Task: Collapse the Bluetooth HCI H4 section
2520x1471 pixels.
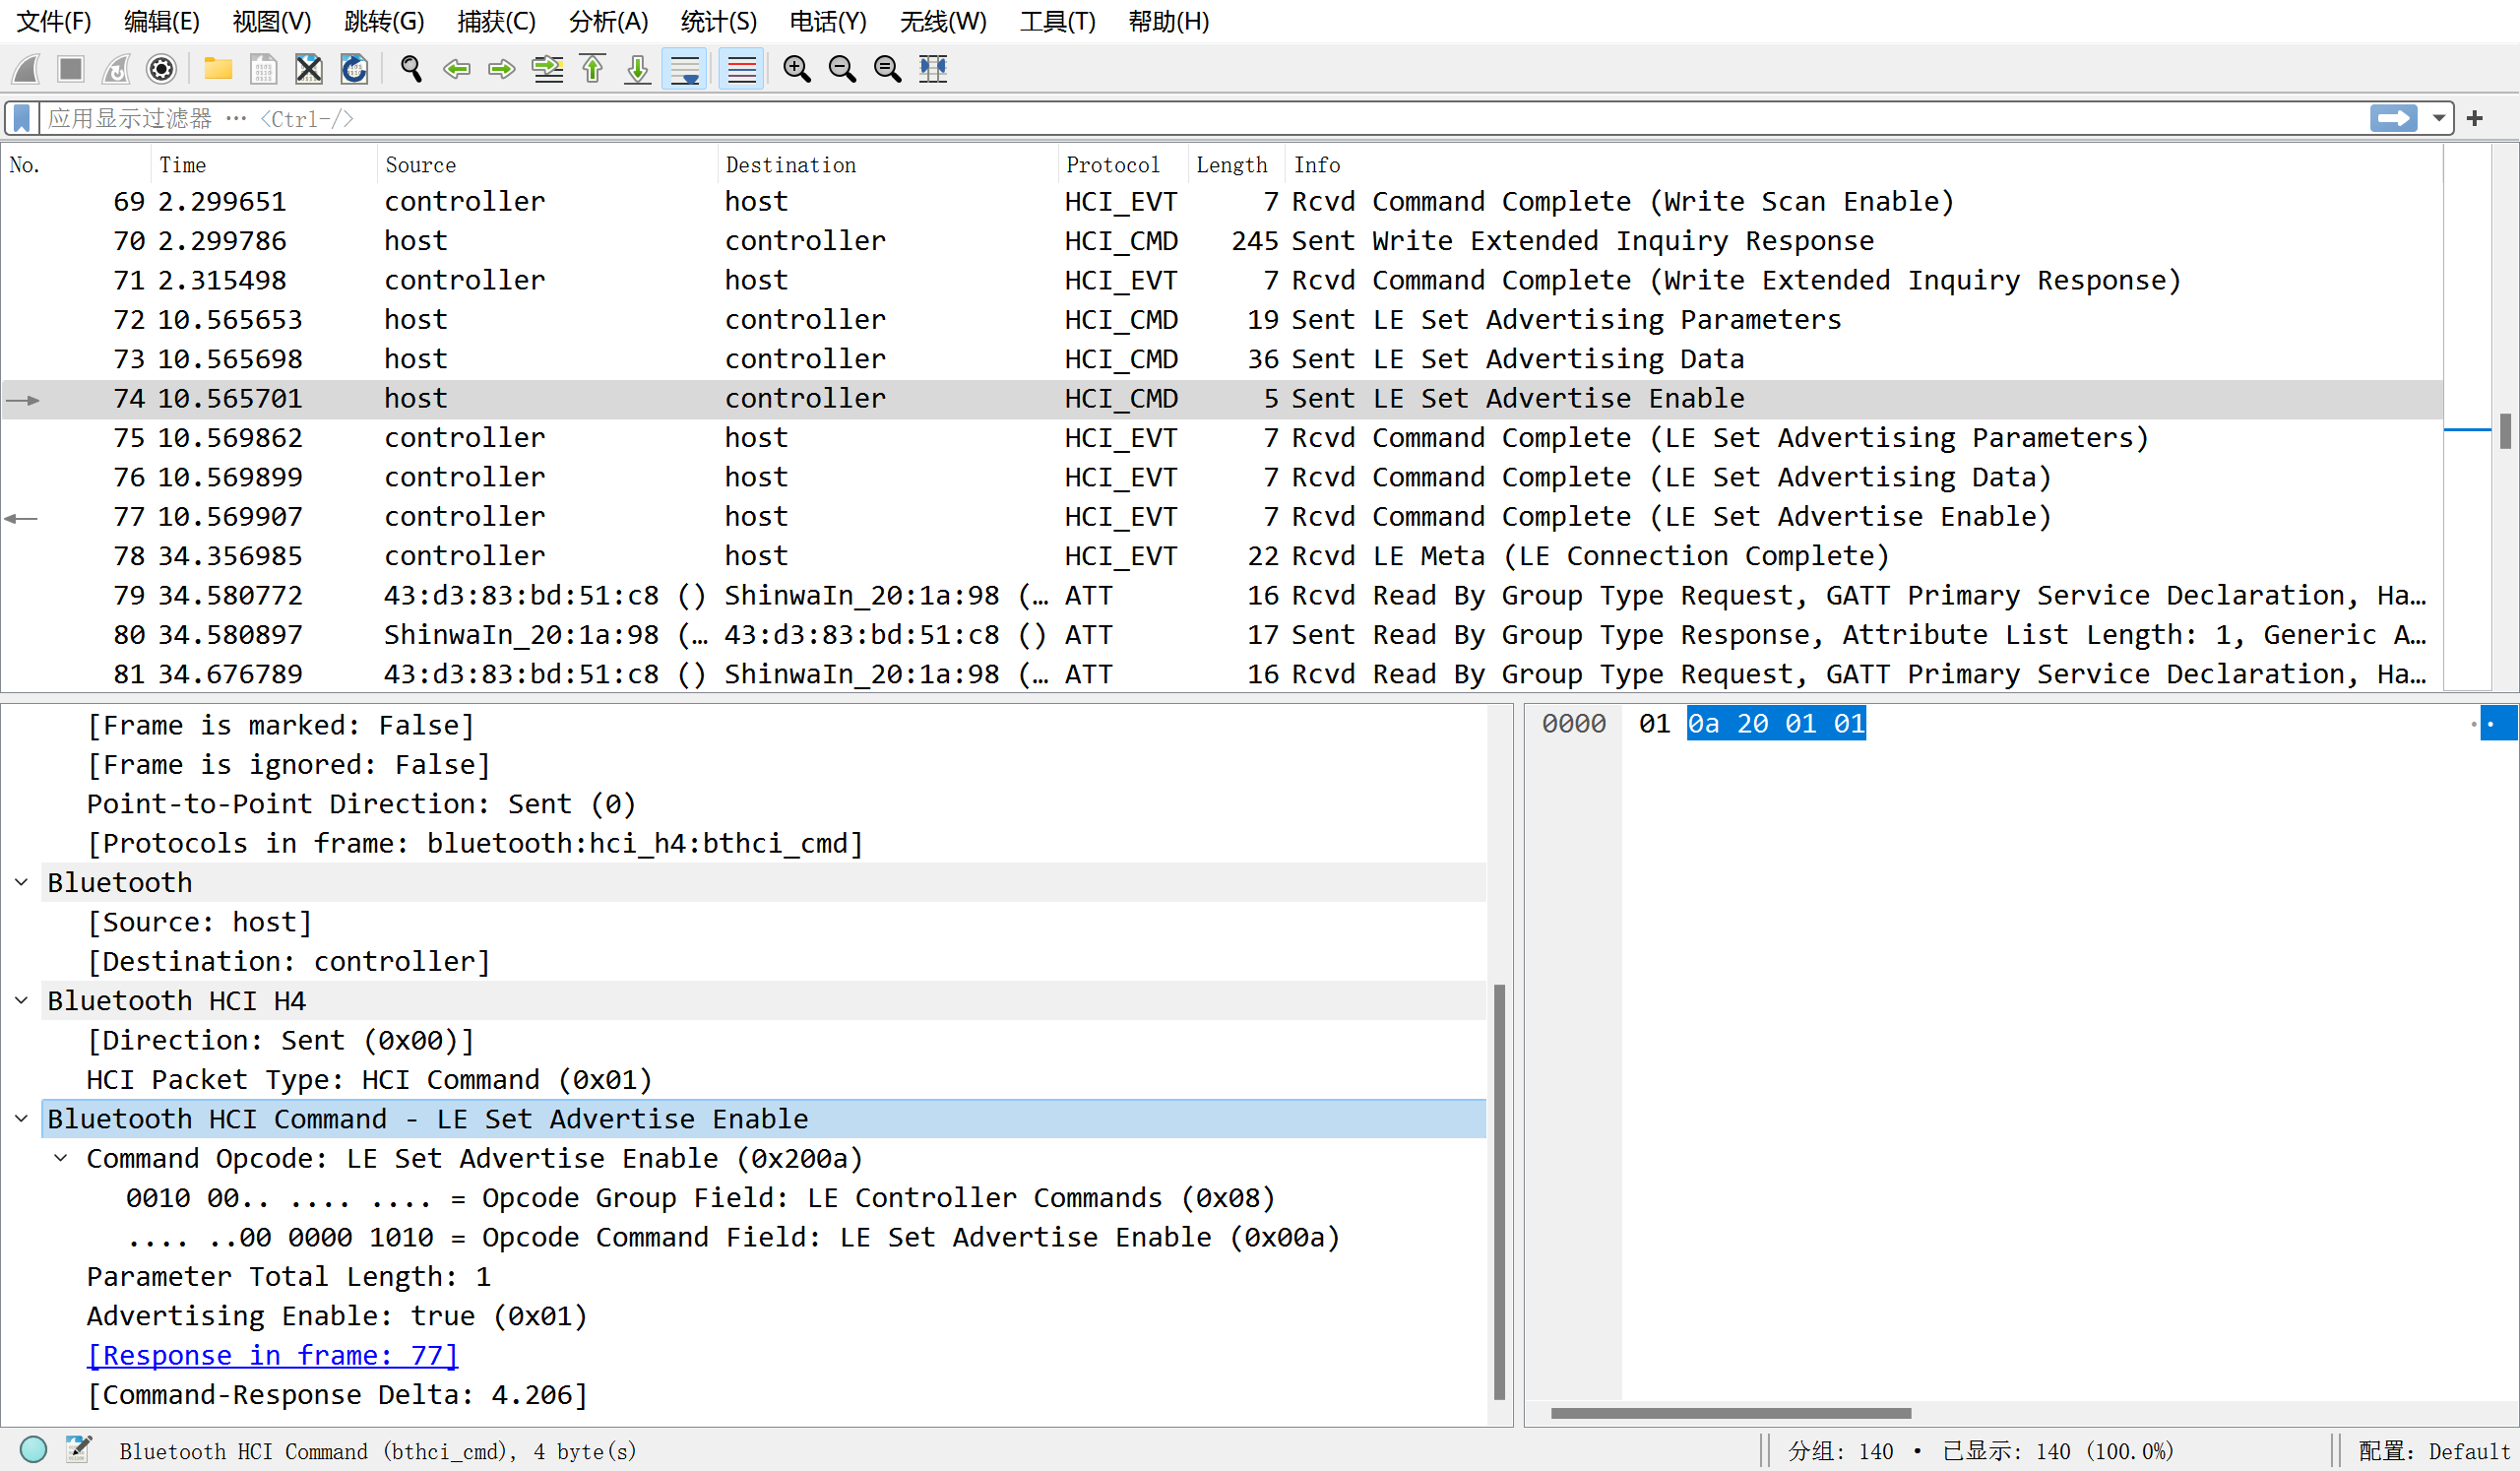Action: pyautogui.click(x=21, y=1001)
